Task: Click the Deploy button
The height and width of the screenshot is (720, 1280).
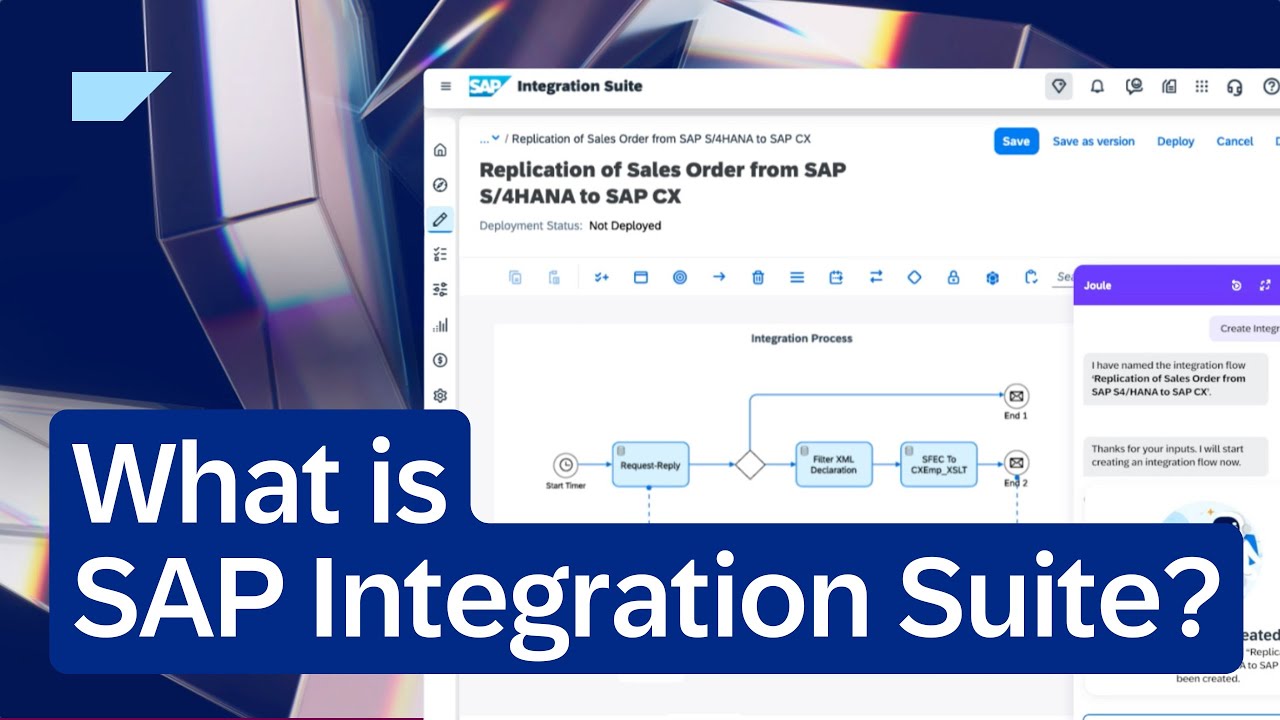Action: click(x=1175, y=141)
